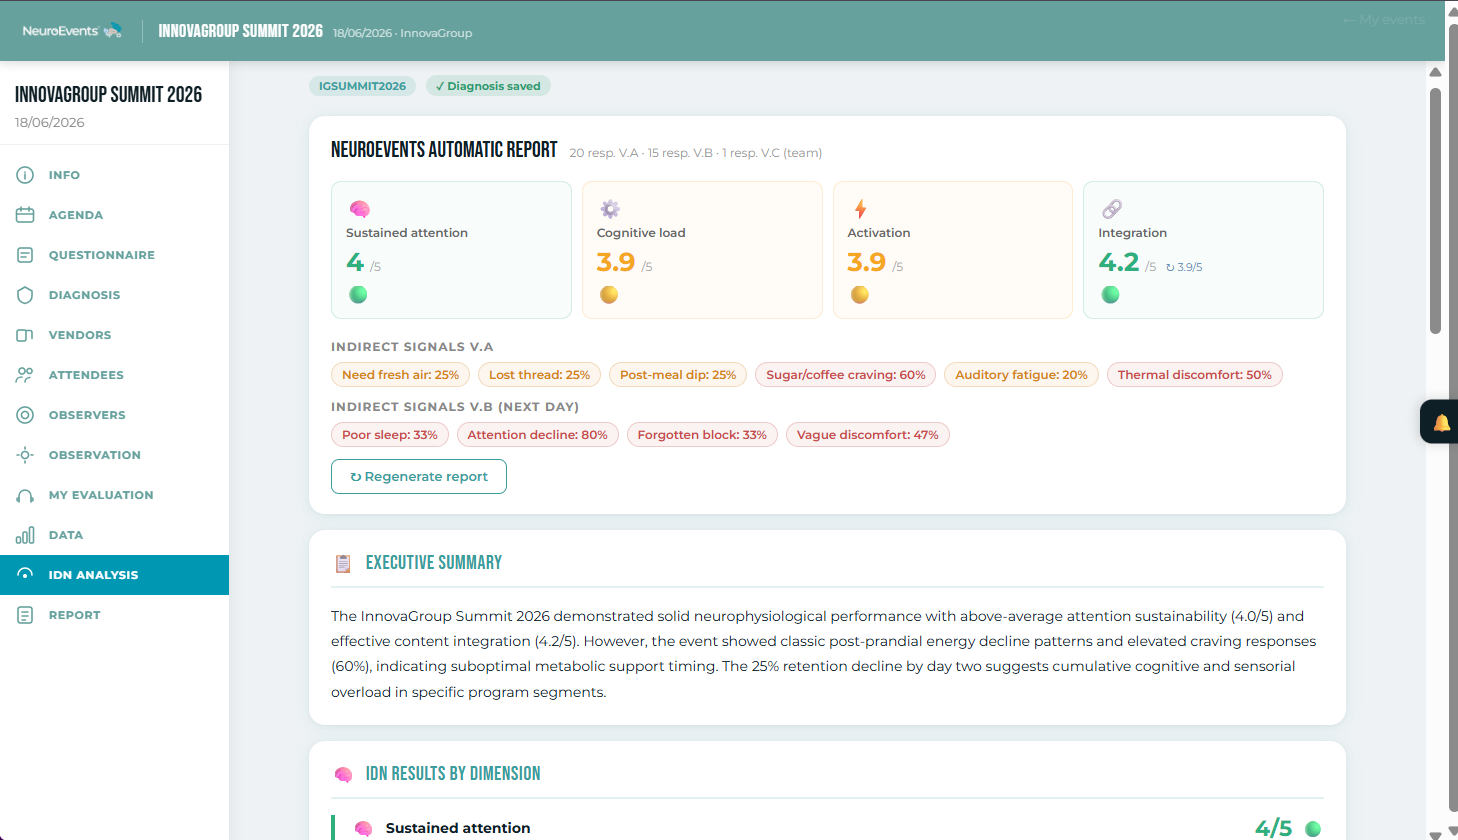Screen dimensions: 1458x840
Task: Click the Observation sun-like icon
Action: pos(25,455)
